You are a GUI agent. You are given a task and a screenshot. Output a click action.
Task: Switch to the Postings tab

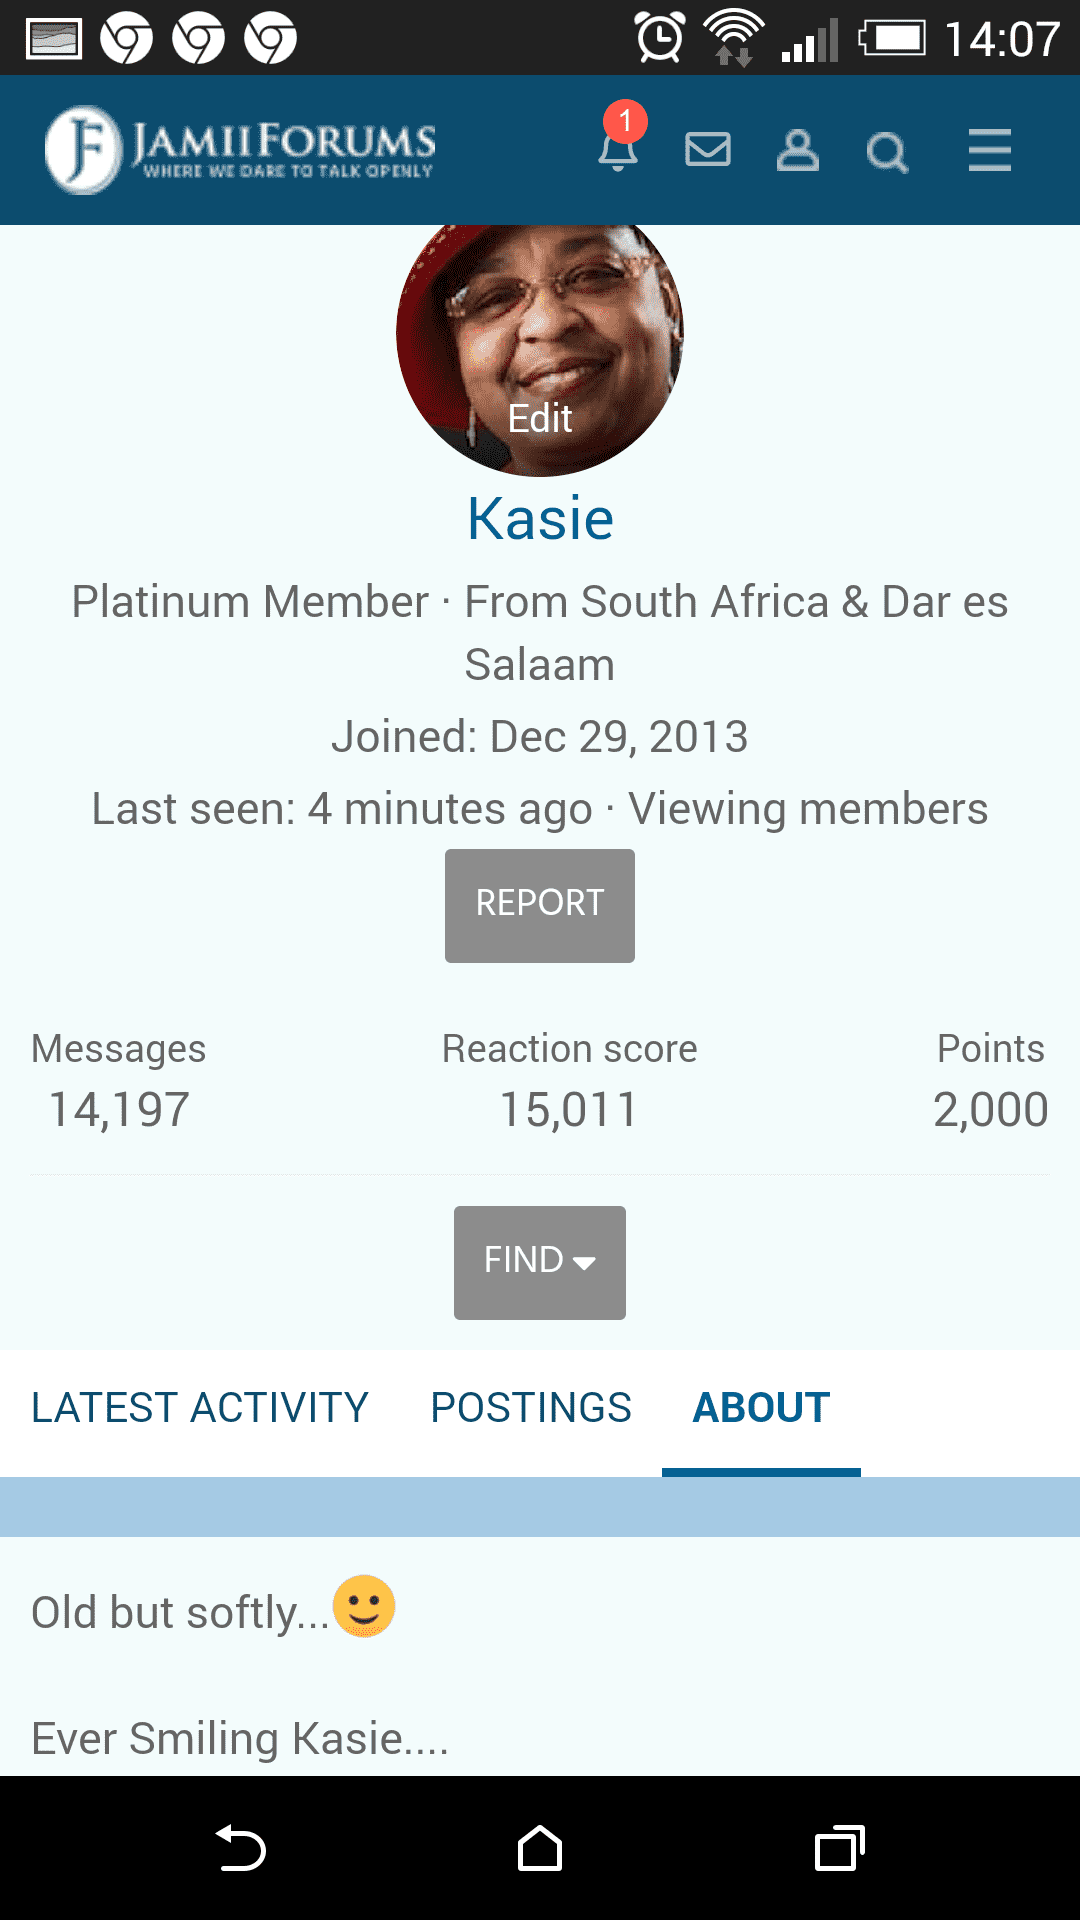(x=531, y=1408)
